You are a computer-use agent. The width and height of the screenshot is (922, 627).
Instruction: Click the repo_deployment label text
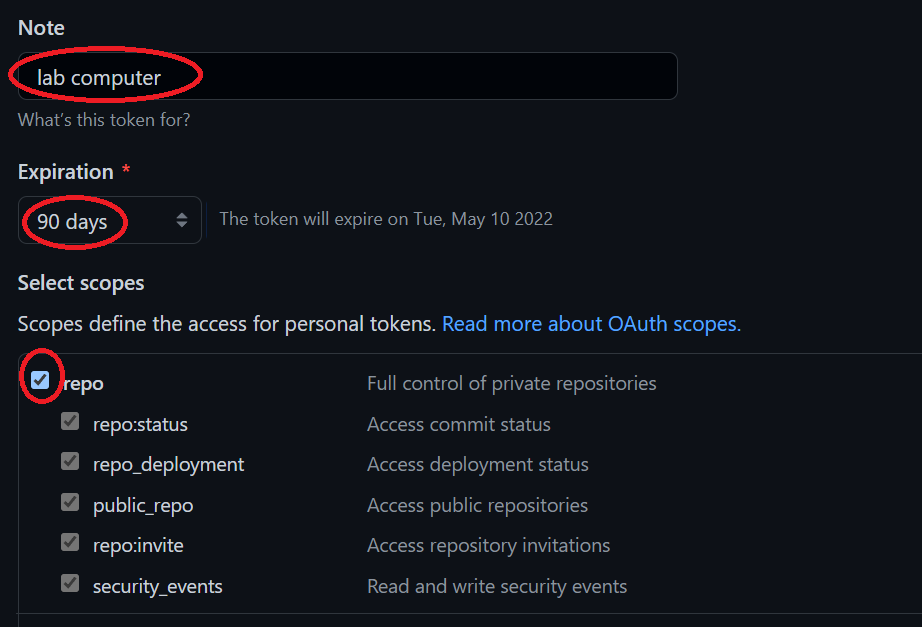pyautogui.click(x=168, y=465)
